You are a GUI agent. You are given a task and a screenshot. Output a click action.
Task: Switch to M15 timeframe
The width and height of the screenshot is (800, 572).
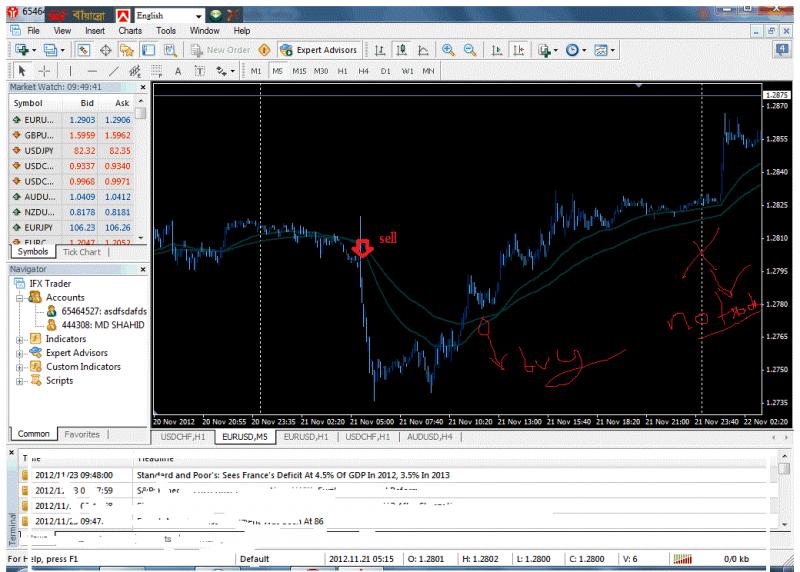[x=299, y=71]
